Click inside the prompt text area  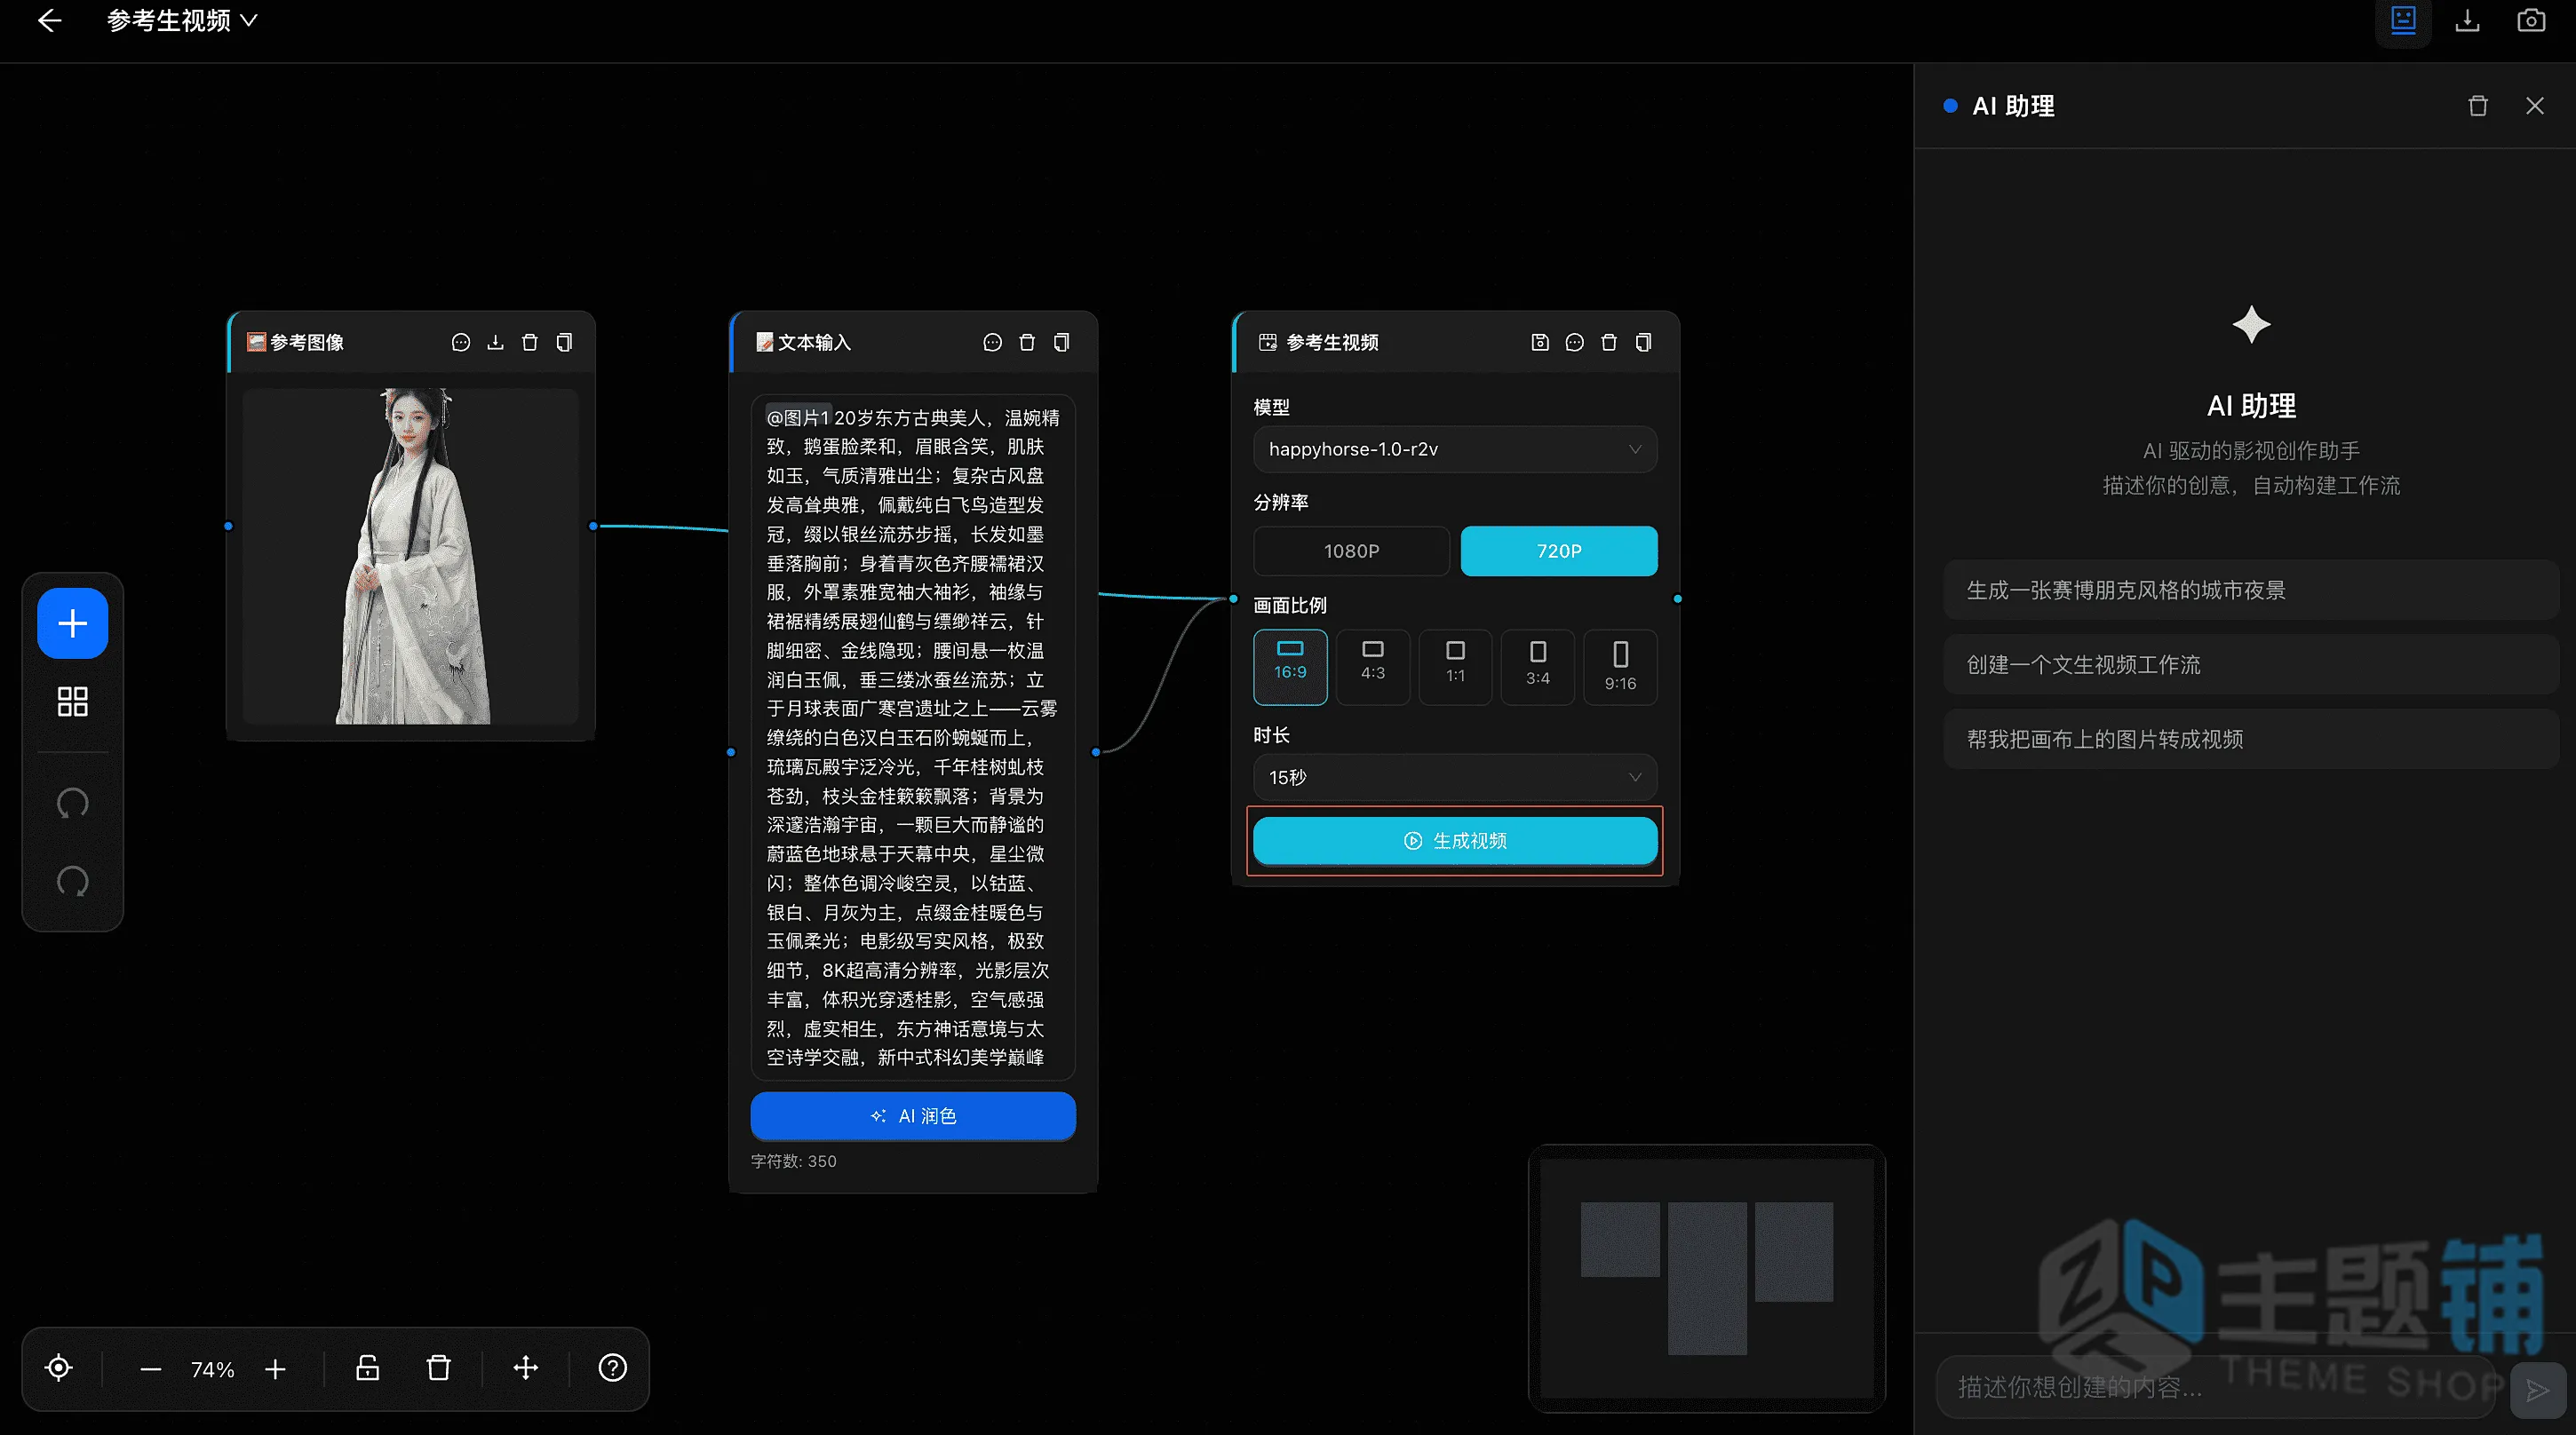(x=913, y=738)
